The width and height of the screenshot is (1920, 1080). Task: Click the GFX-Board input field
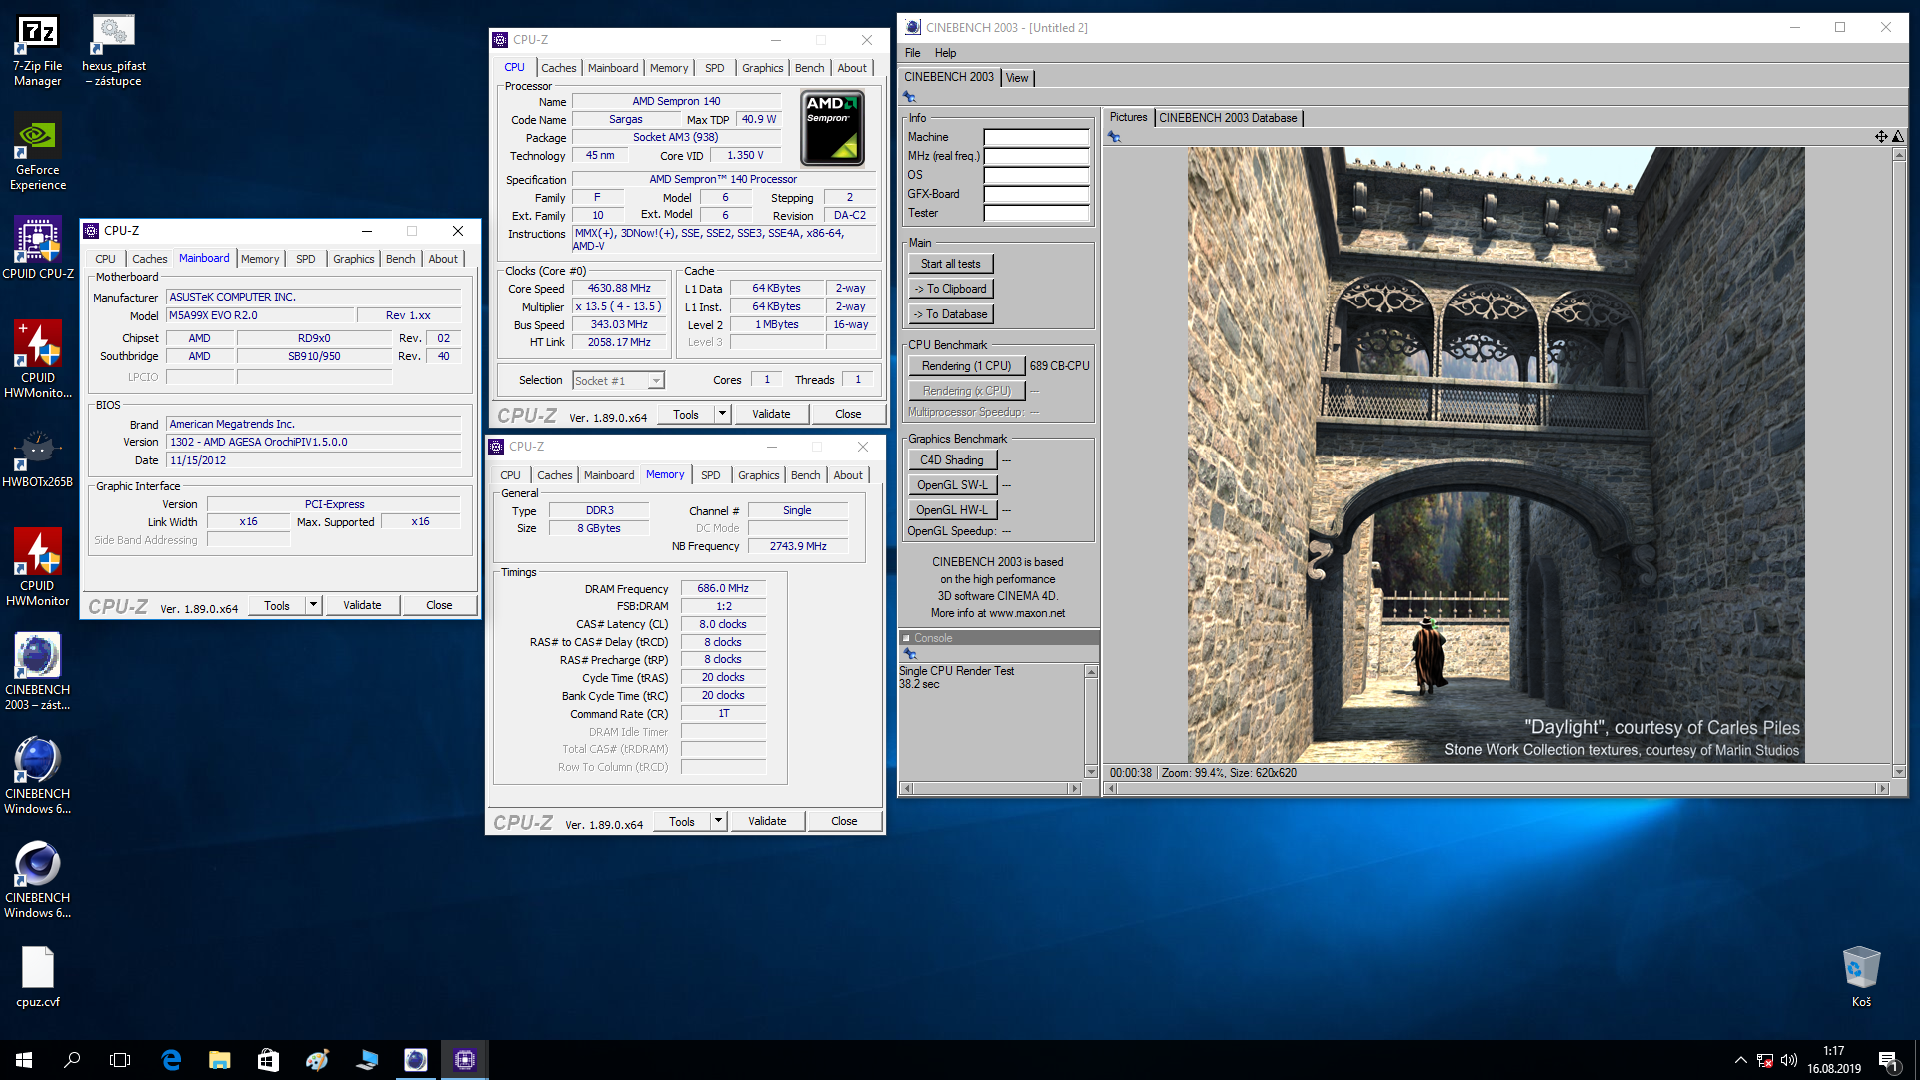pos(1036,194)
